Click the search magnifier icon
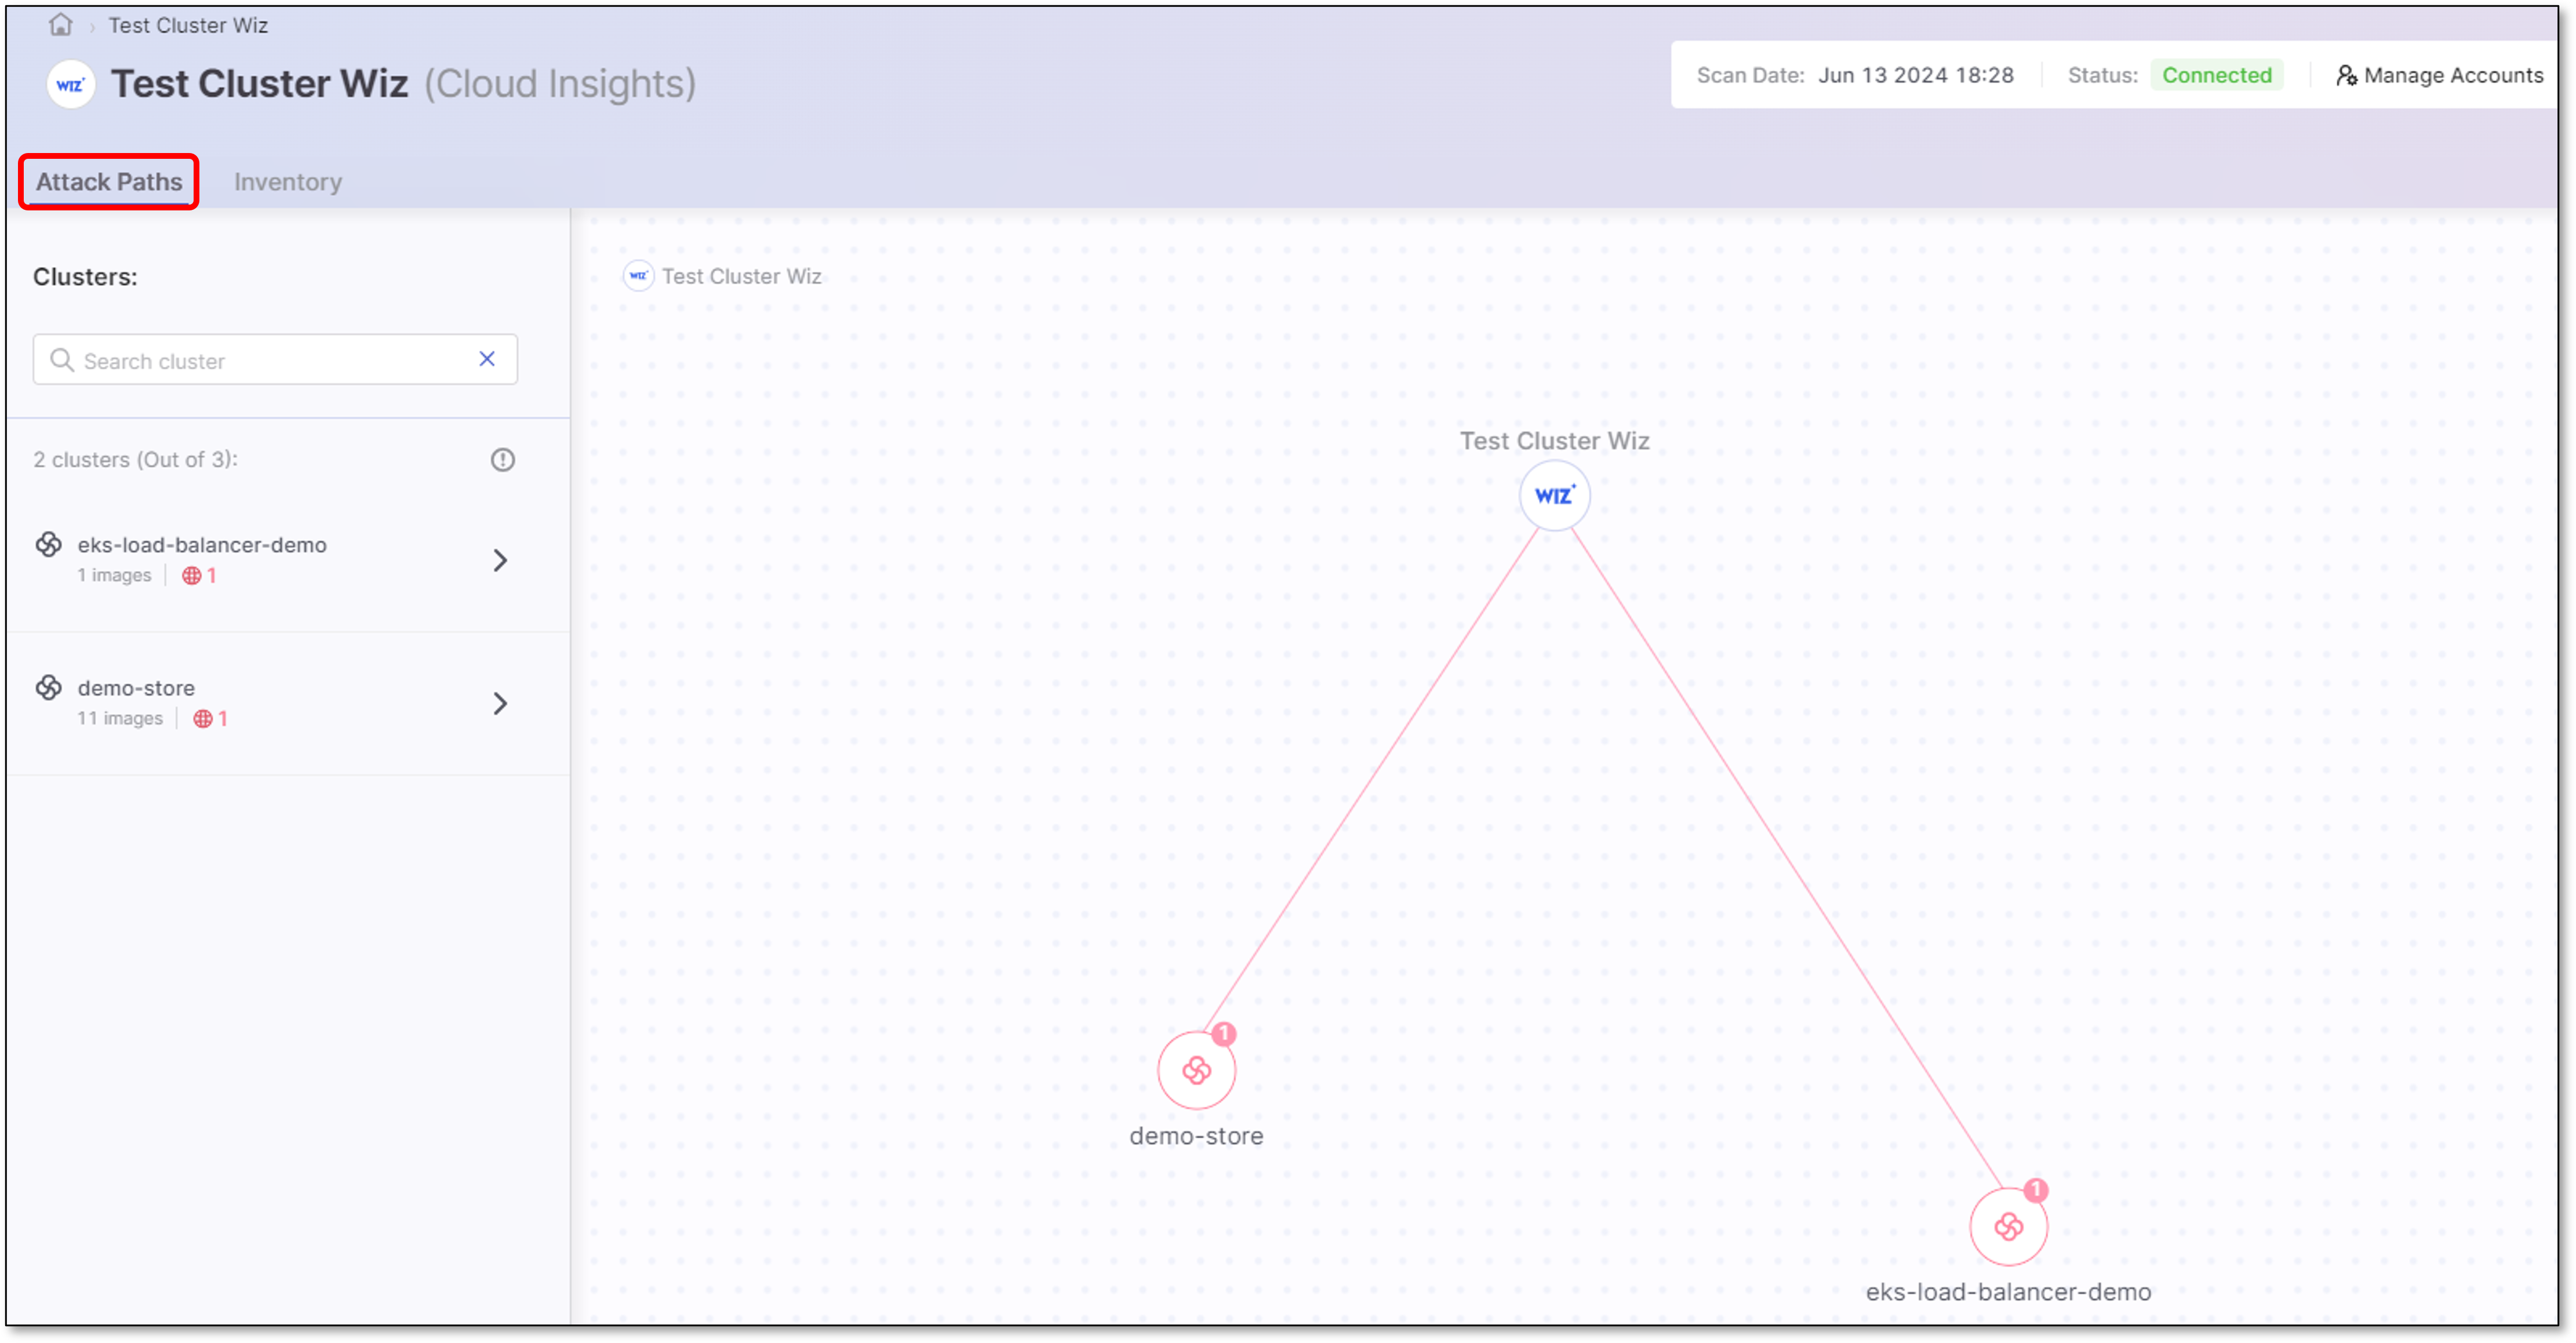Image resolution: width=2576 pixels, height=1343 pixels. click(62, 360)
